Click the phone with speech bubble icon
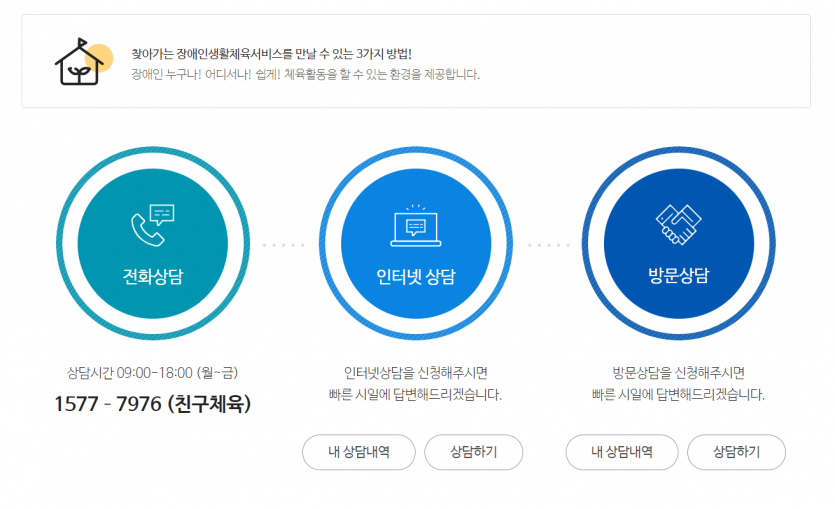The image size is (835, 509). click(153, 225)
